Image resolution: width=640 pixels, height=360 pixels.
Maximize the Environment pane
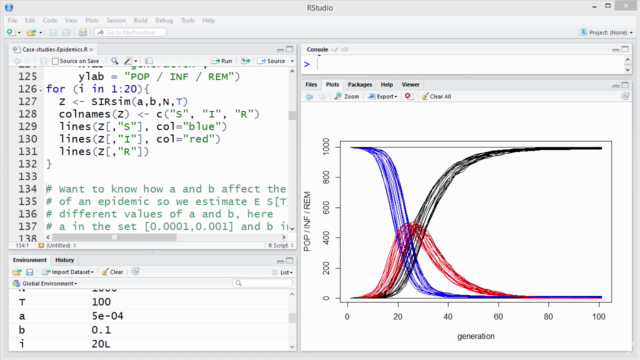point(289,260)
